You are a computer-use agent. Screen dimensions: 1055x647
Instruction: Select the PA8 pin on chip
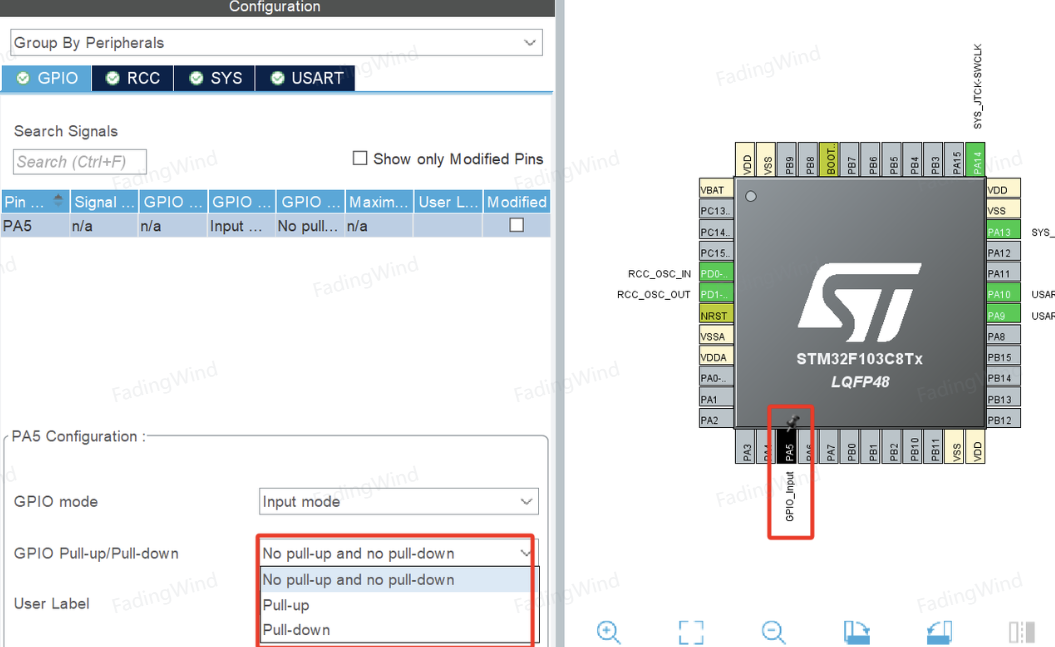1003,336
